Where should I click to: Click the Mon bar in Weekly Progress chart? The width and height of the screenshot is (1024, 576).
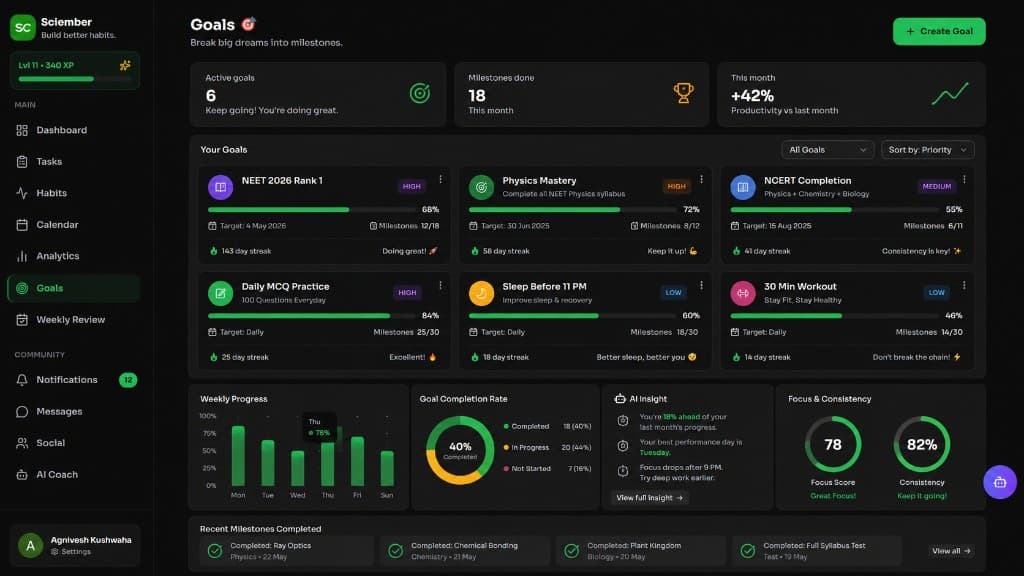(238, 456)
